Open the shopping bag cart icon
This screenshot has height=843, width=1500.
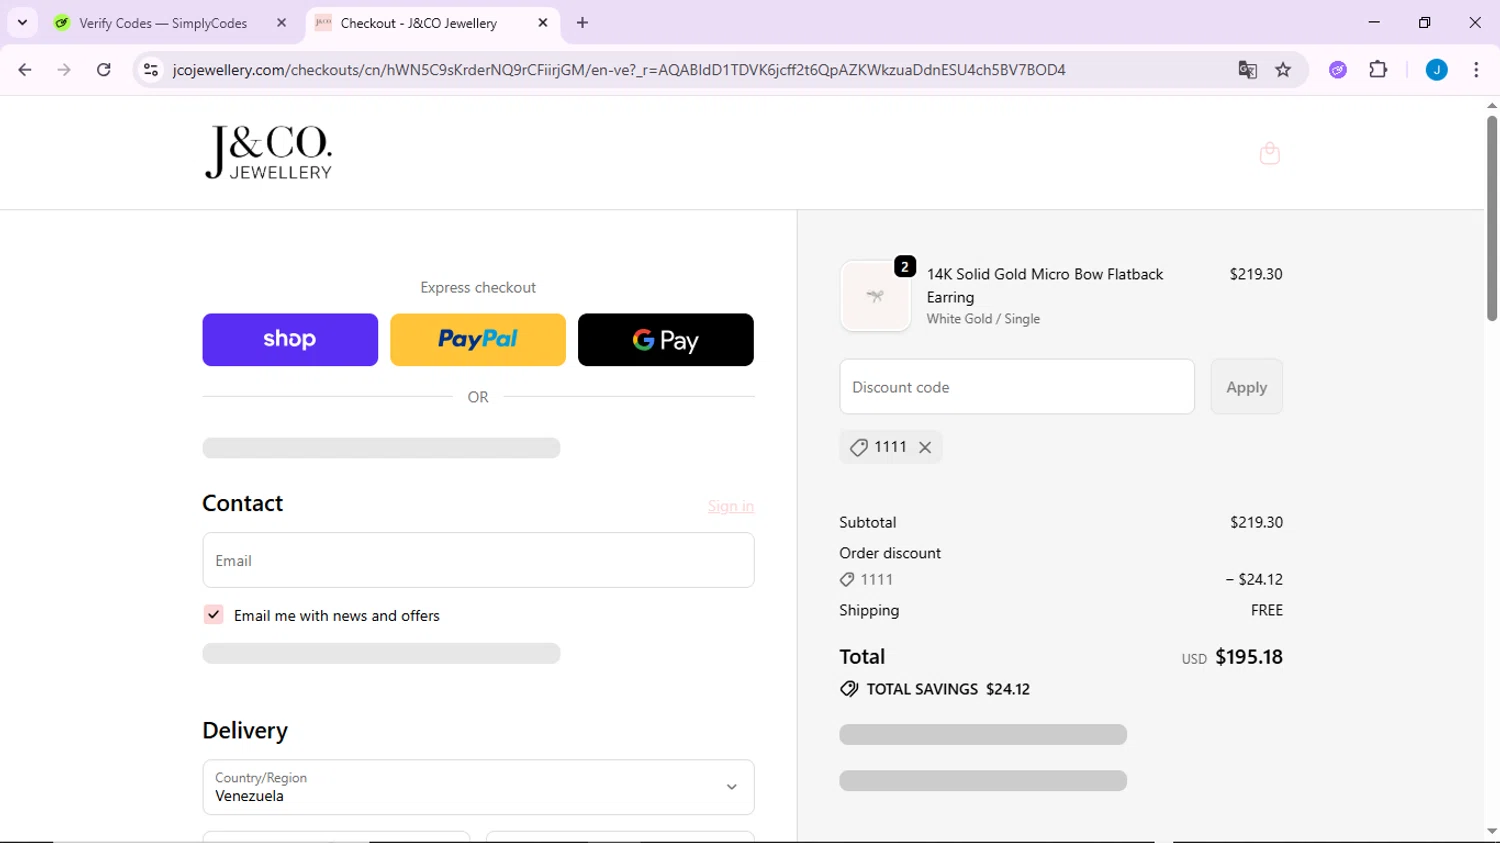coord(1269,153)
